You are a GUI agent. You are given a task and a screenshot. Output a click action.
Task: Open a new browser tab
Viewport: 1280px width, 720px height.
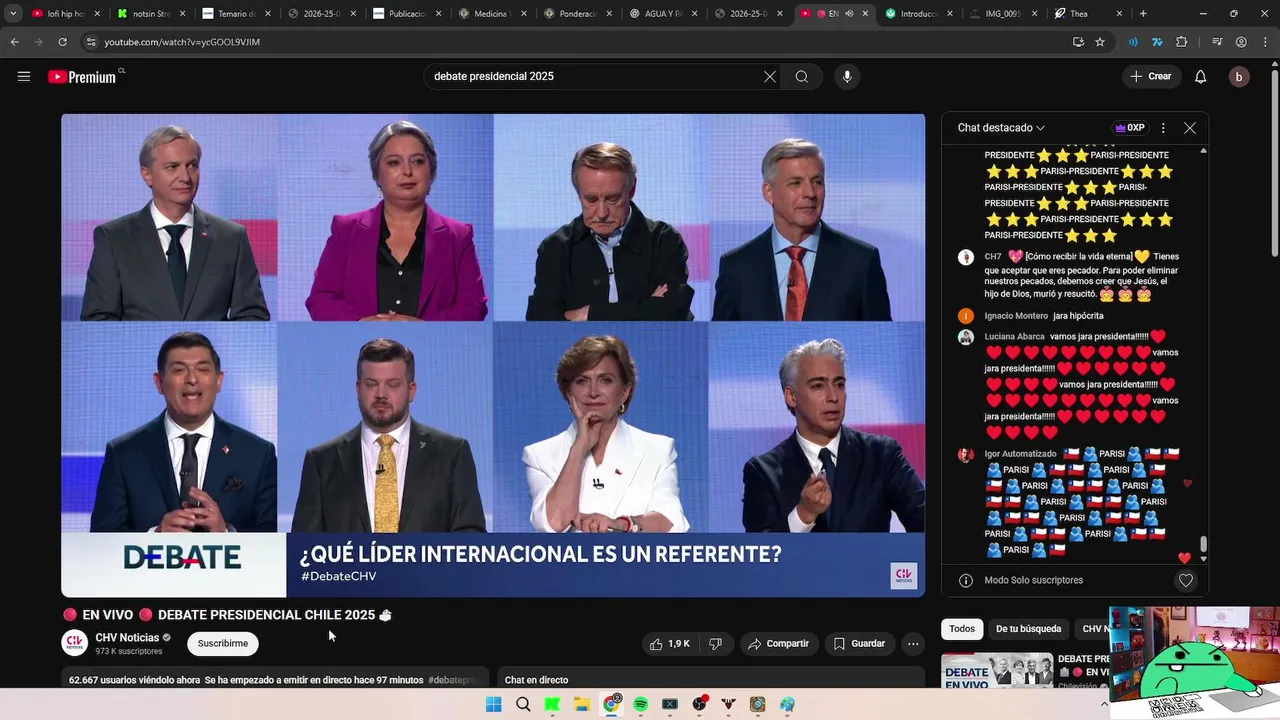(x=1143, y=14)
